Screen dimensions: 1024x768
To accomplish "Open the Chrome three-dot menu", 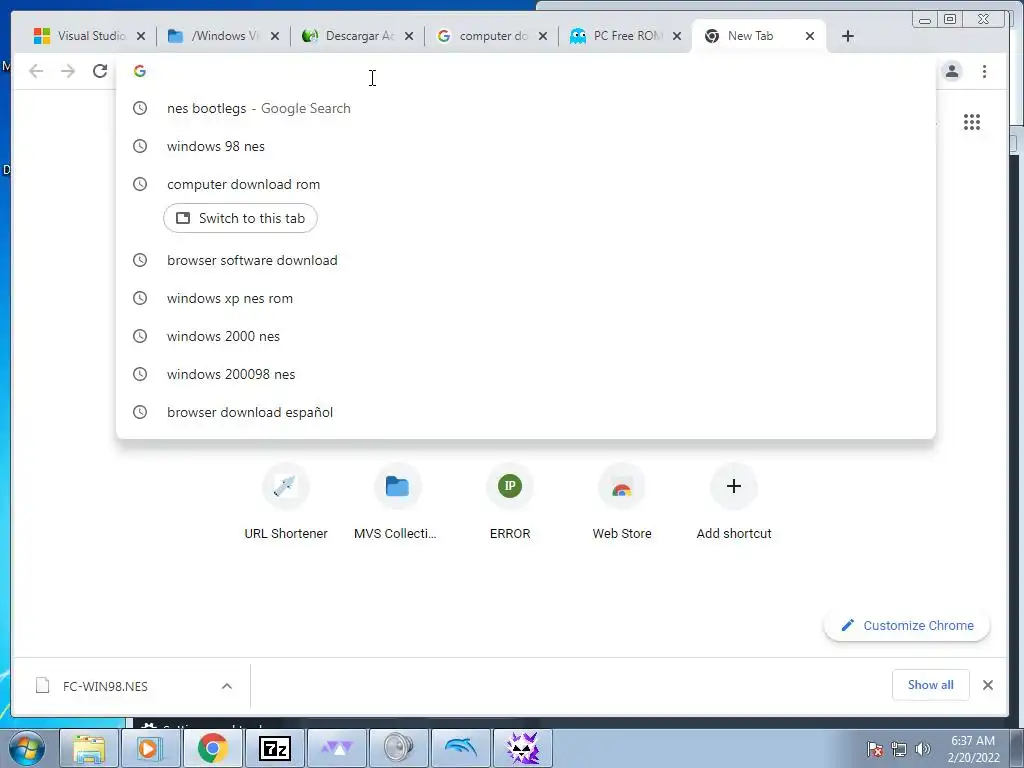I will [984, 71].
